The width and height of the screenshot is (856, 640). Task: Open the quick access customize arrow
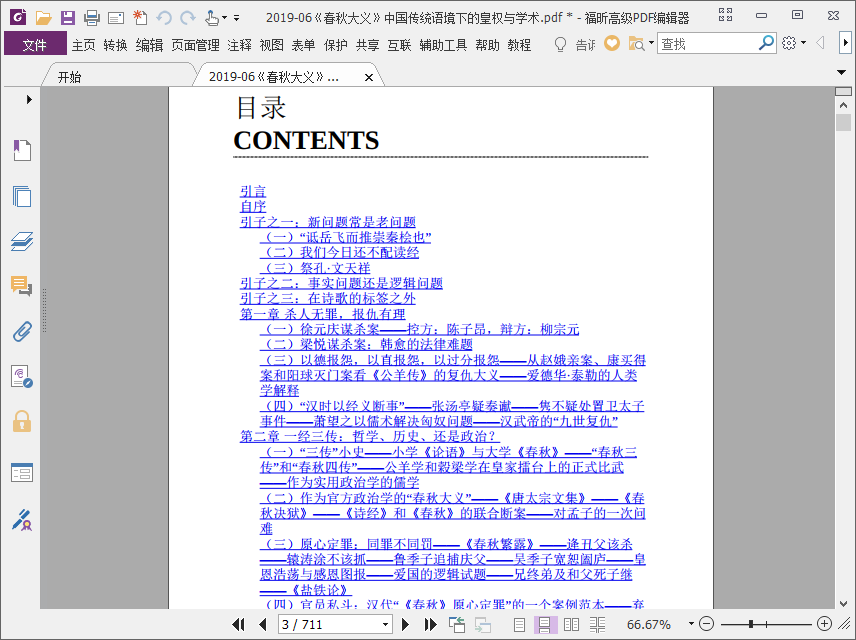(236, 18)
